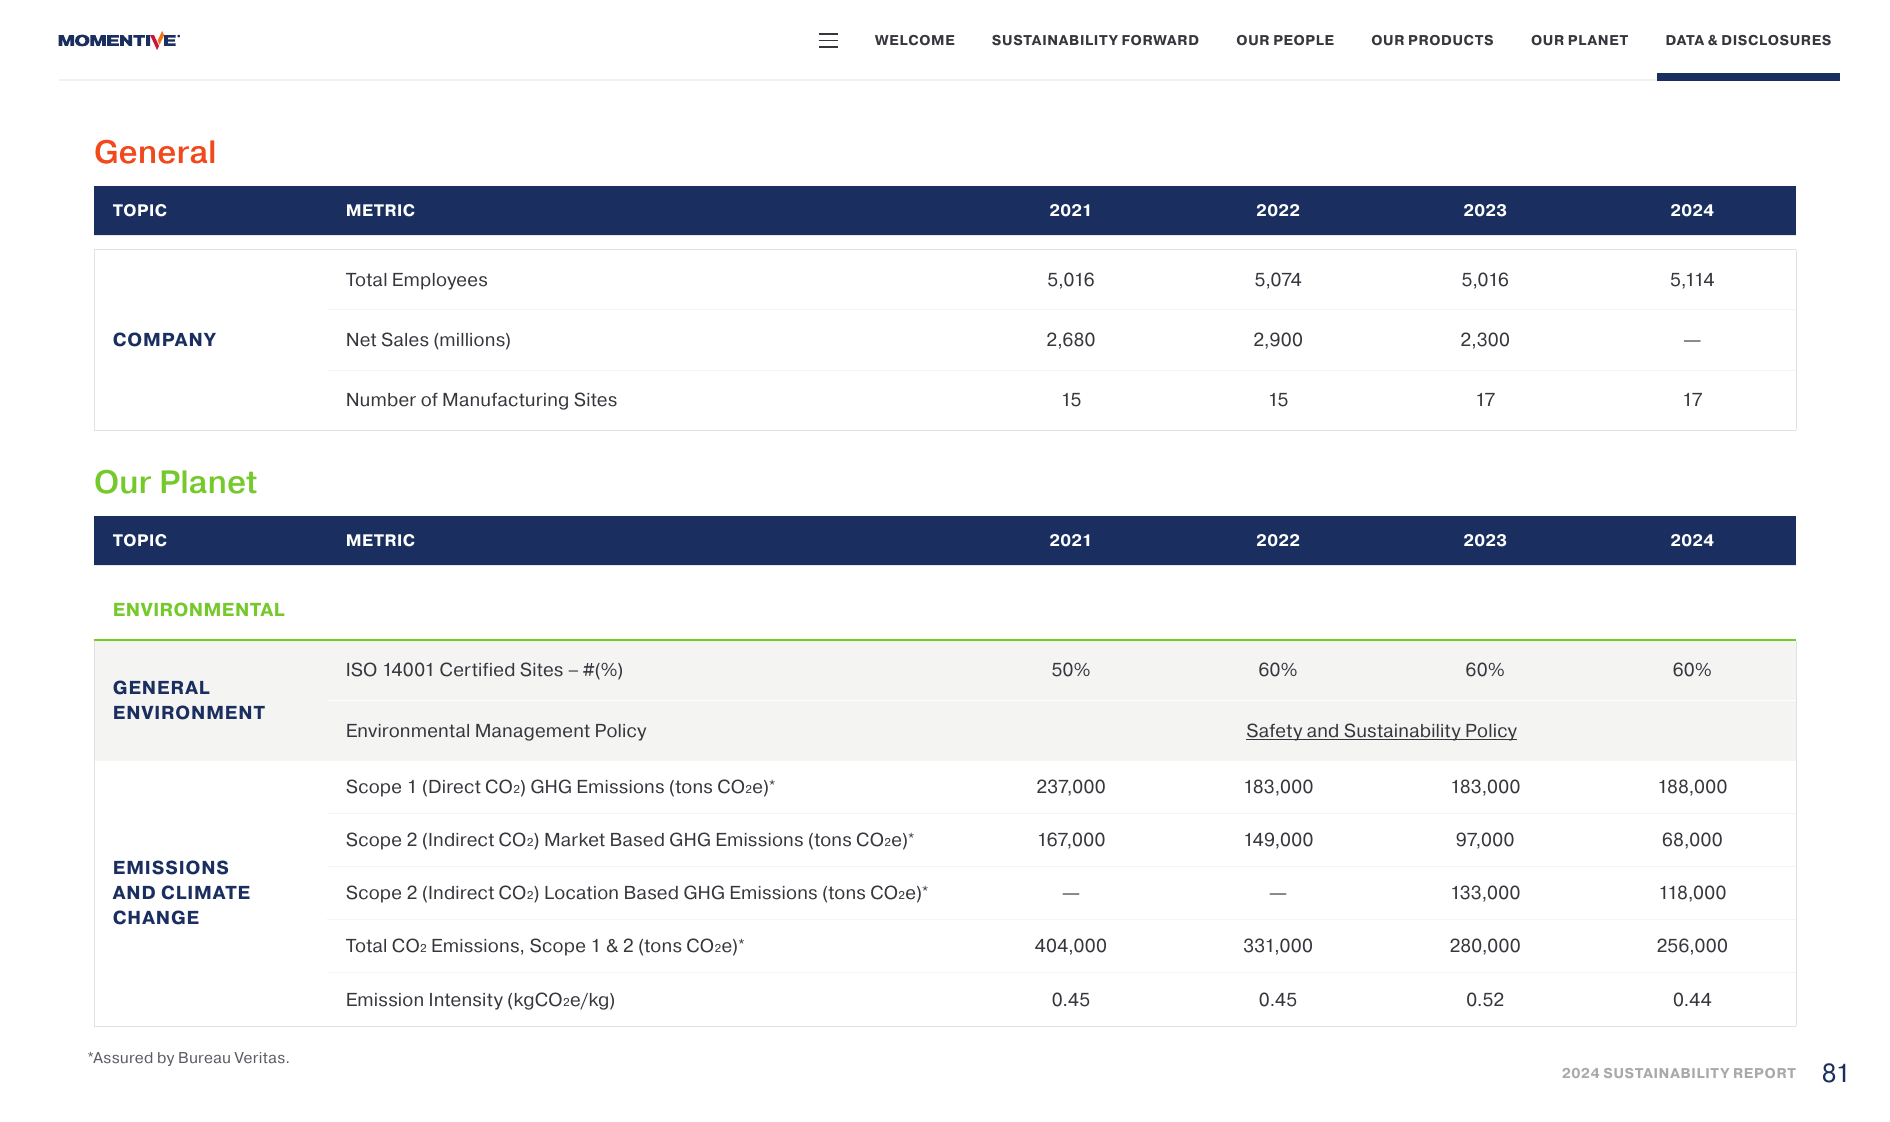Select the 2,900 net sales value

(1278, 340)
